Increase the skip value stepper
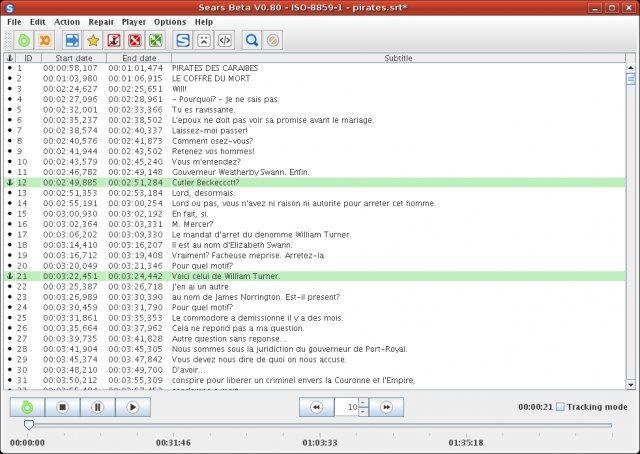The width and height of the screenshot is (640, 454). coord(363,403)
